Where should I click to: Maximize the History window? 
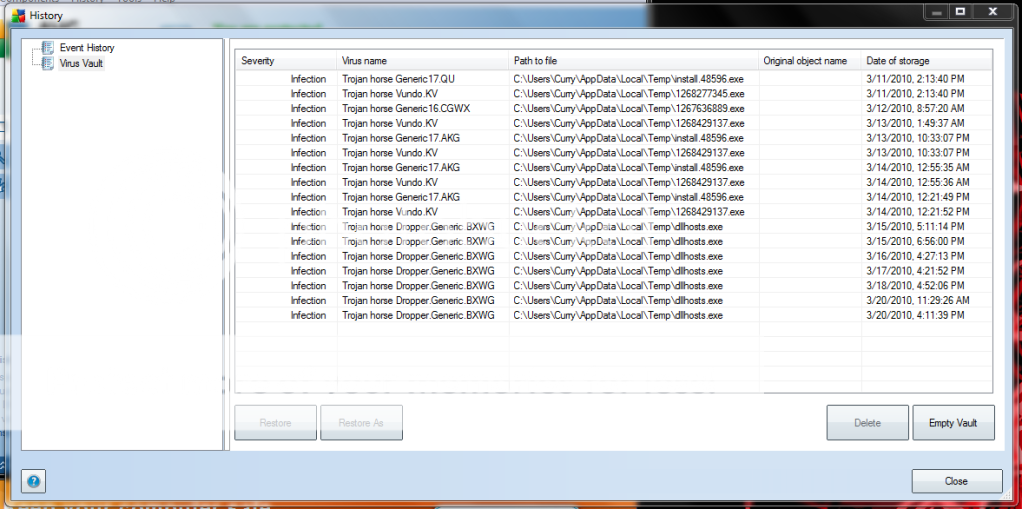pyautogui.click(x=960, y=12)
